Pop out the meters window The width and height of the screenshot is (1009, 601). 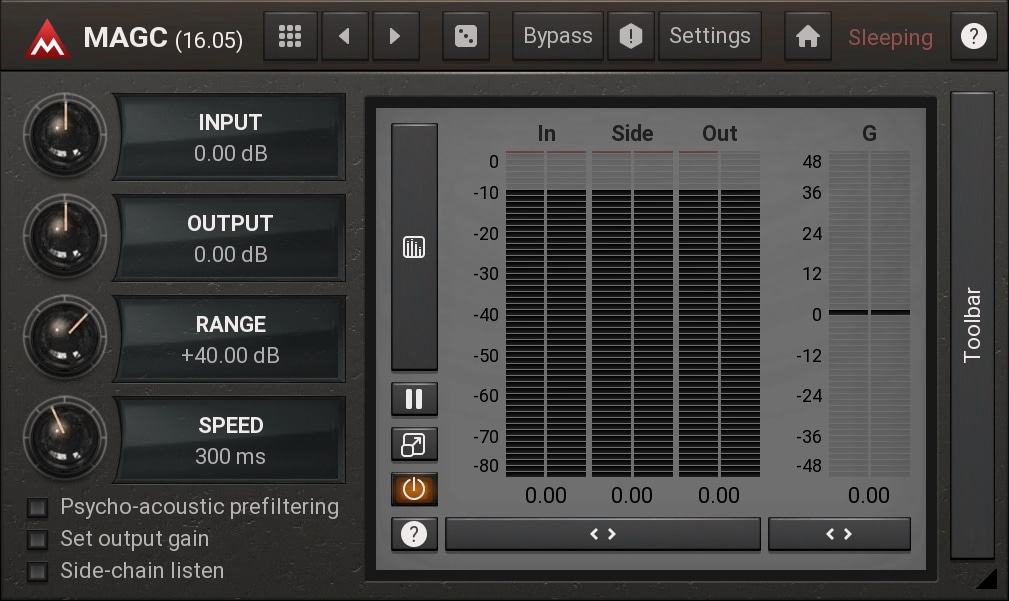[414, 445]
